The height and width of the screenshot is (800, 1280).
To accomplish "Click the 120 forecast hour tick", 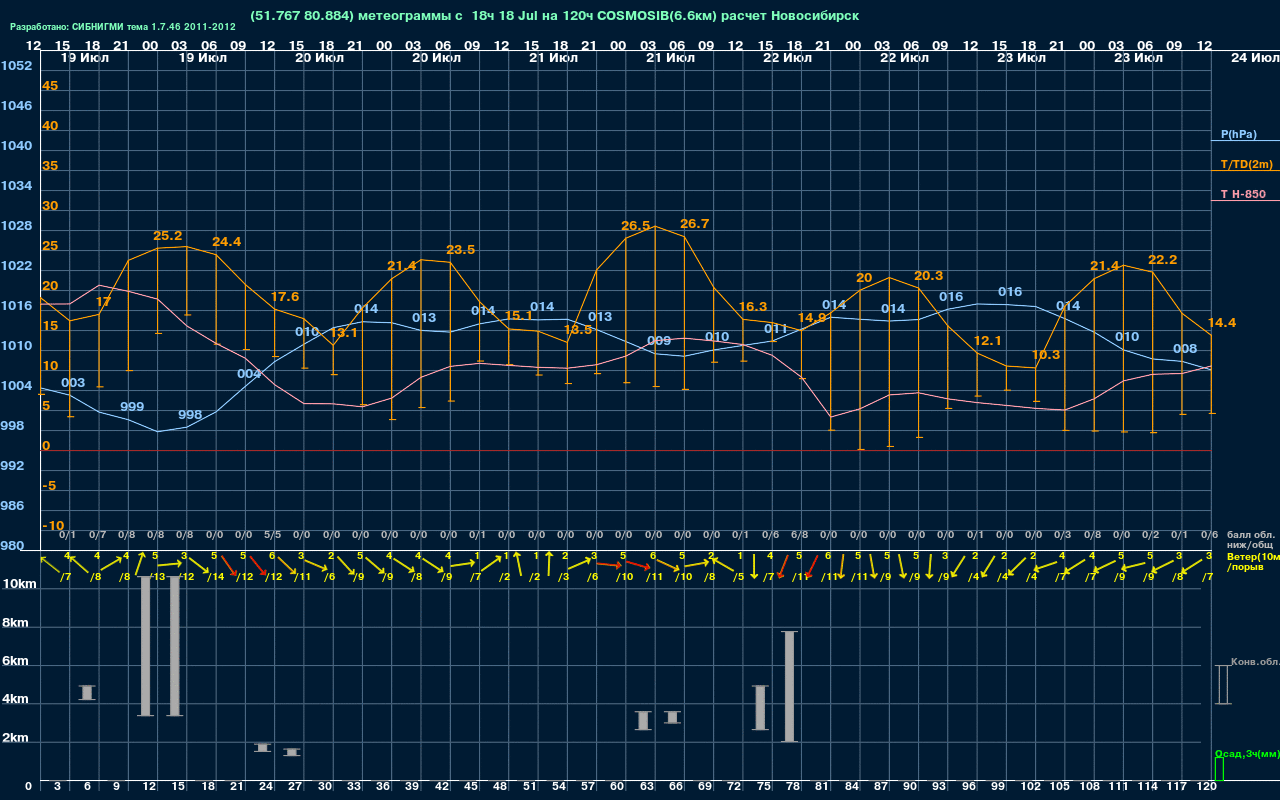I will tap(1206, 787).
